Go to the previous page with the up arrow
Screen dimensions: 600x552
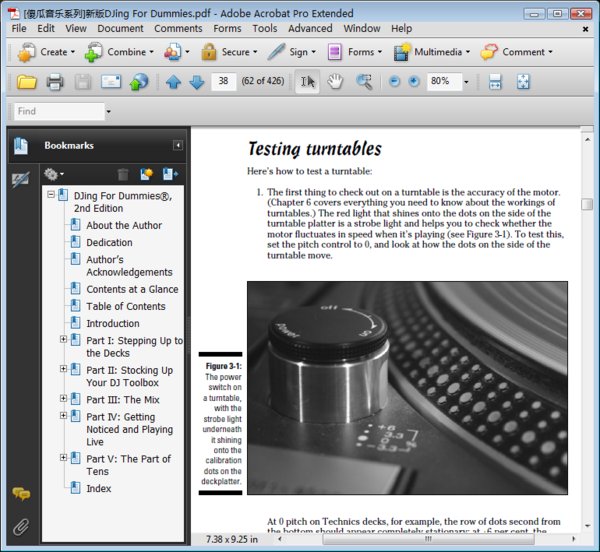click(x=173, y=82)
